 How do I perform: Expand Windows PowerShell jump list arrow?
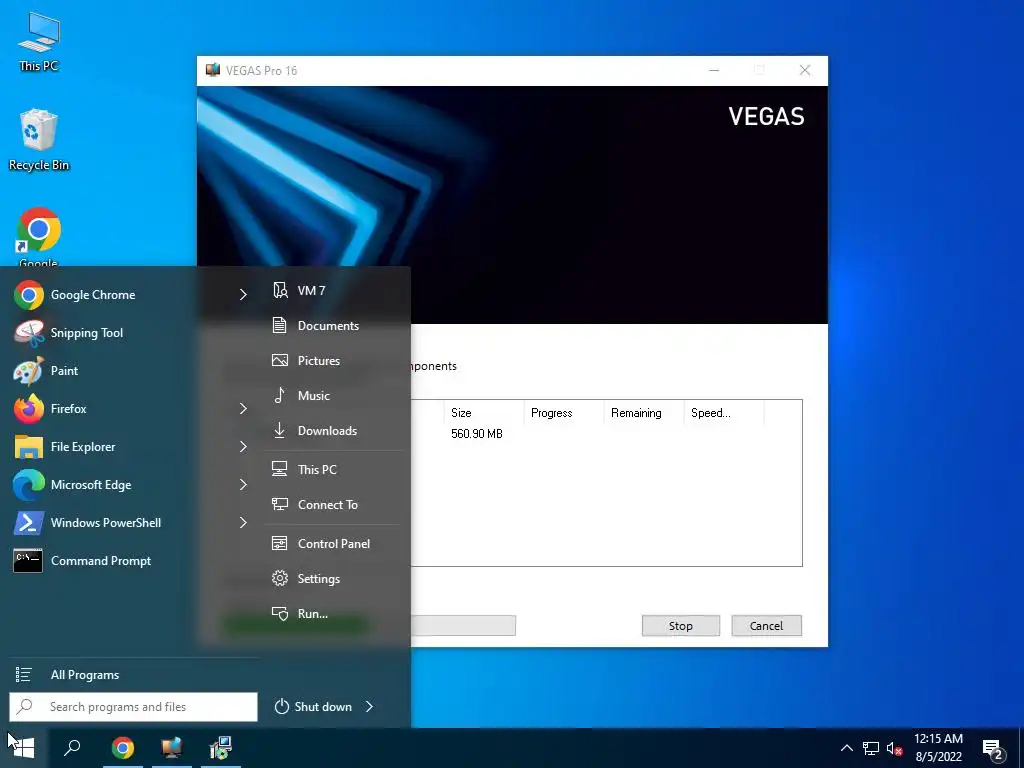click(243, 522)
